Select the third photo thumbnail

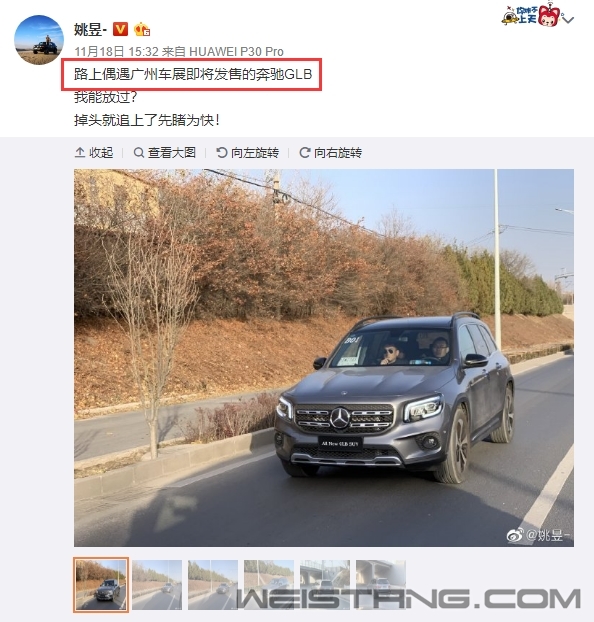213,585
